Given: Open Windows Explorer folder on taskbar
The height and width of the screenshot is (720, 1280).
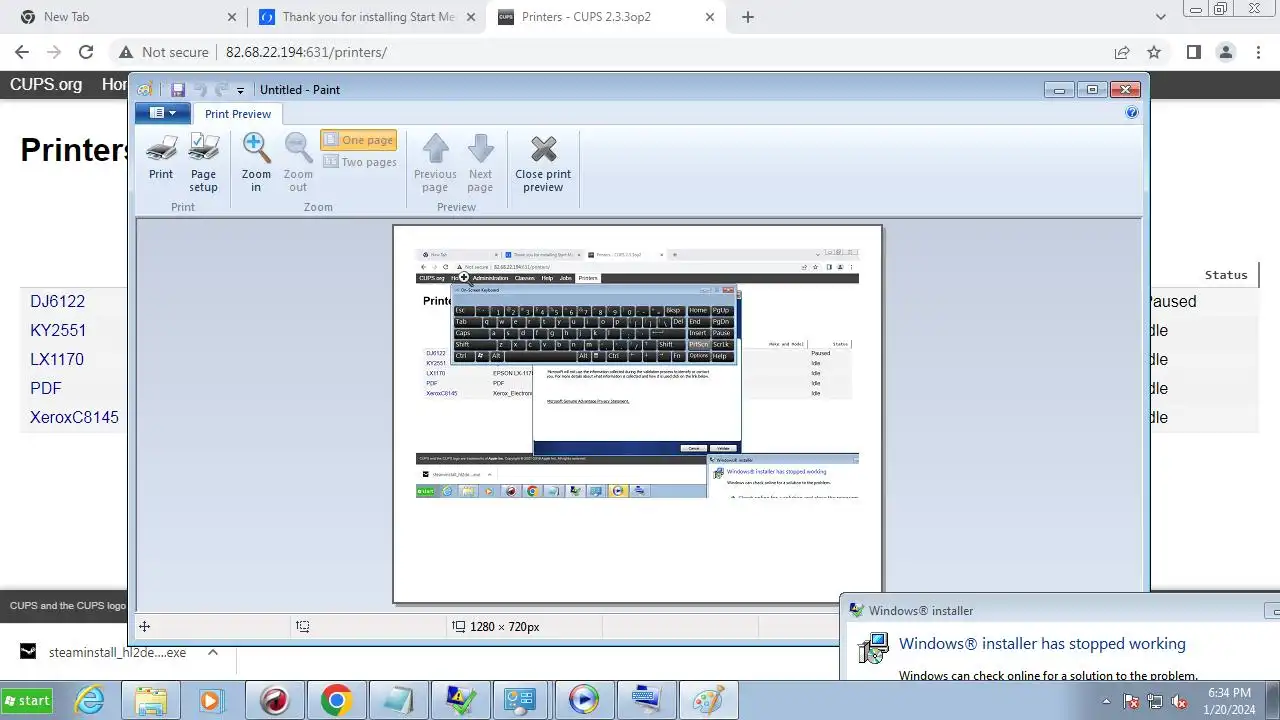Looking at the screenshot, I should point(151,700).
